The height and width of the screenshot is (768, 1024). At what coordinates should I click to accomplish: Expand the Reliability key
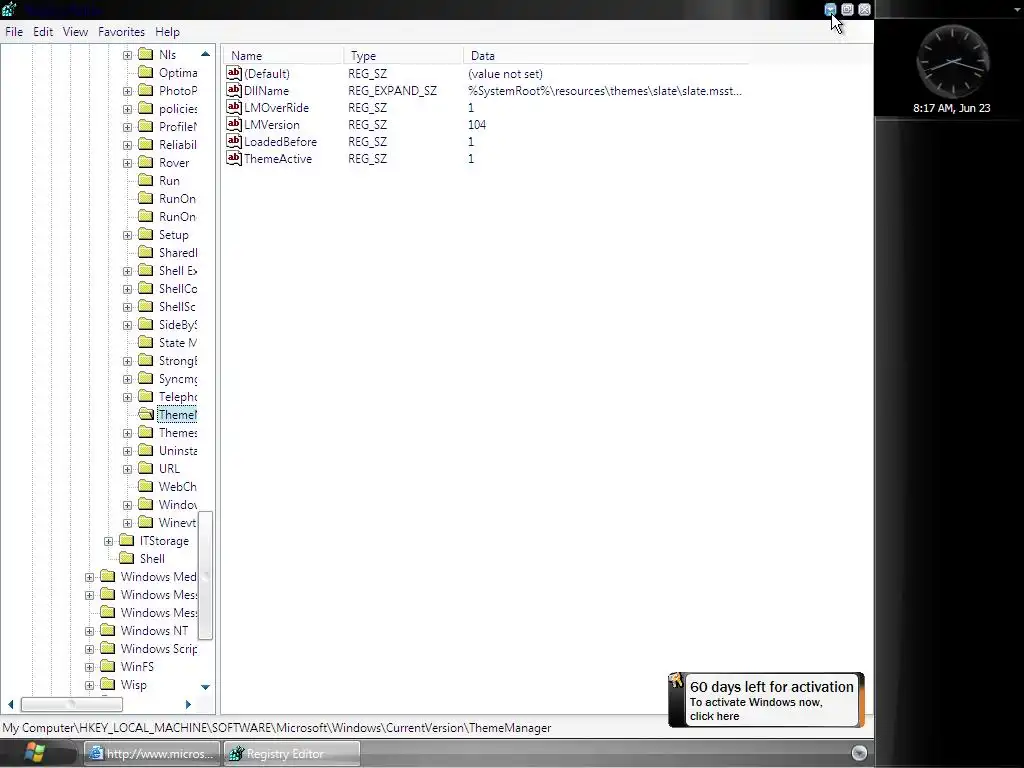pyautogui.click(x=127, y=145)
